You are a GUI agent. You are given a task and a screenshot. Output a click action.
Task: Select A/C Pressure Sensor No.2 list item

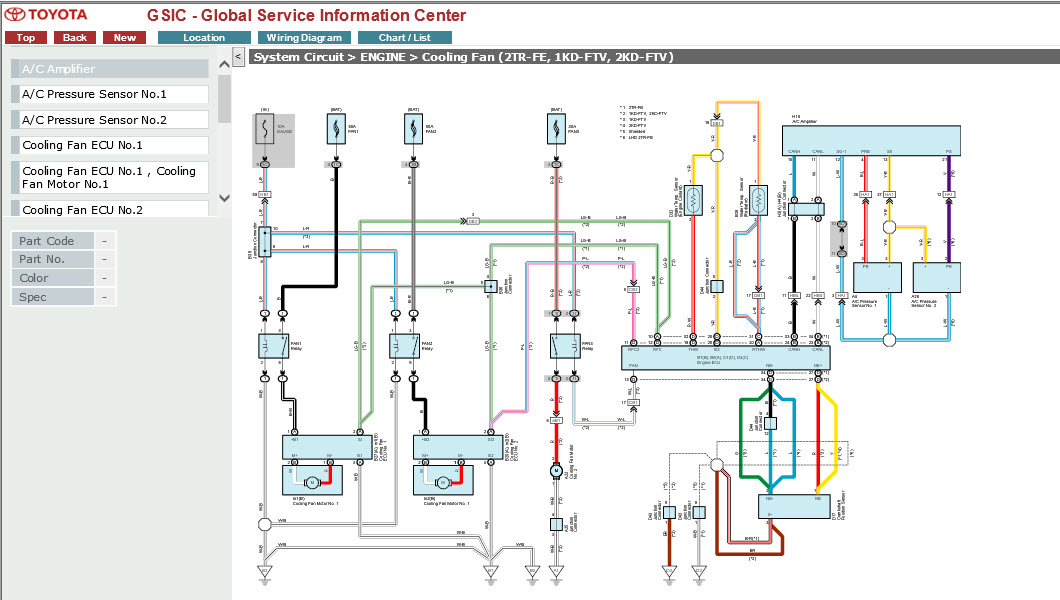point(110,120)
